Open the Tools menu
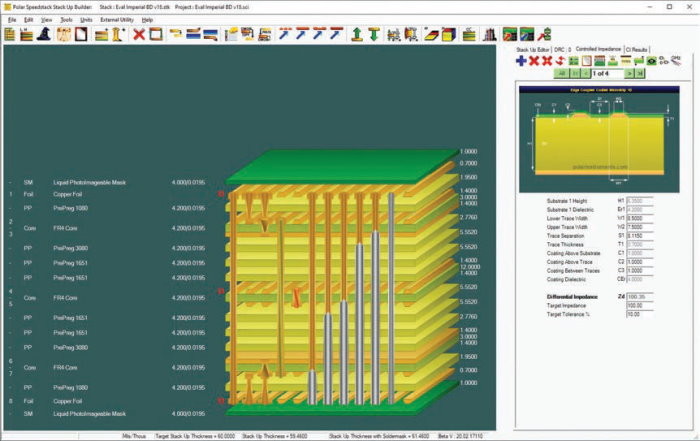 [x=66, y=20]
